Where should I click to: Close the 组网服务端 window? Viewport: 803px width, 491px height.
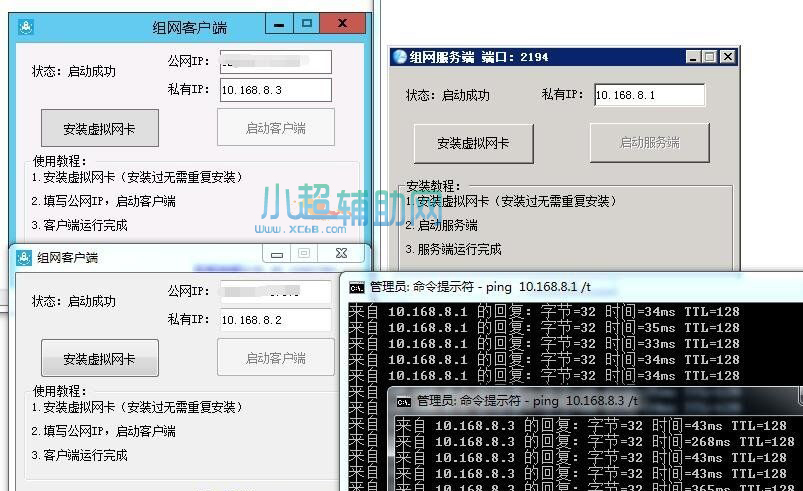pyautogui.click(x=728, y=57)
